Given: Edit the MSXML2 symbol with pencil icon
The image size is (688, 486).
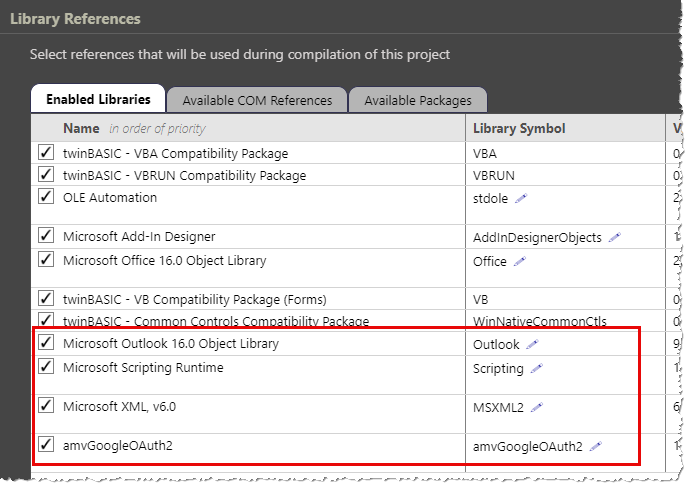Looking at the screenshot, I should (x=538, y=408).
